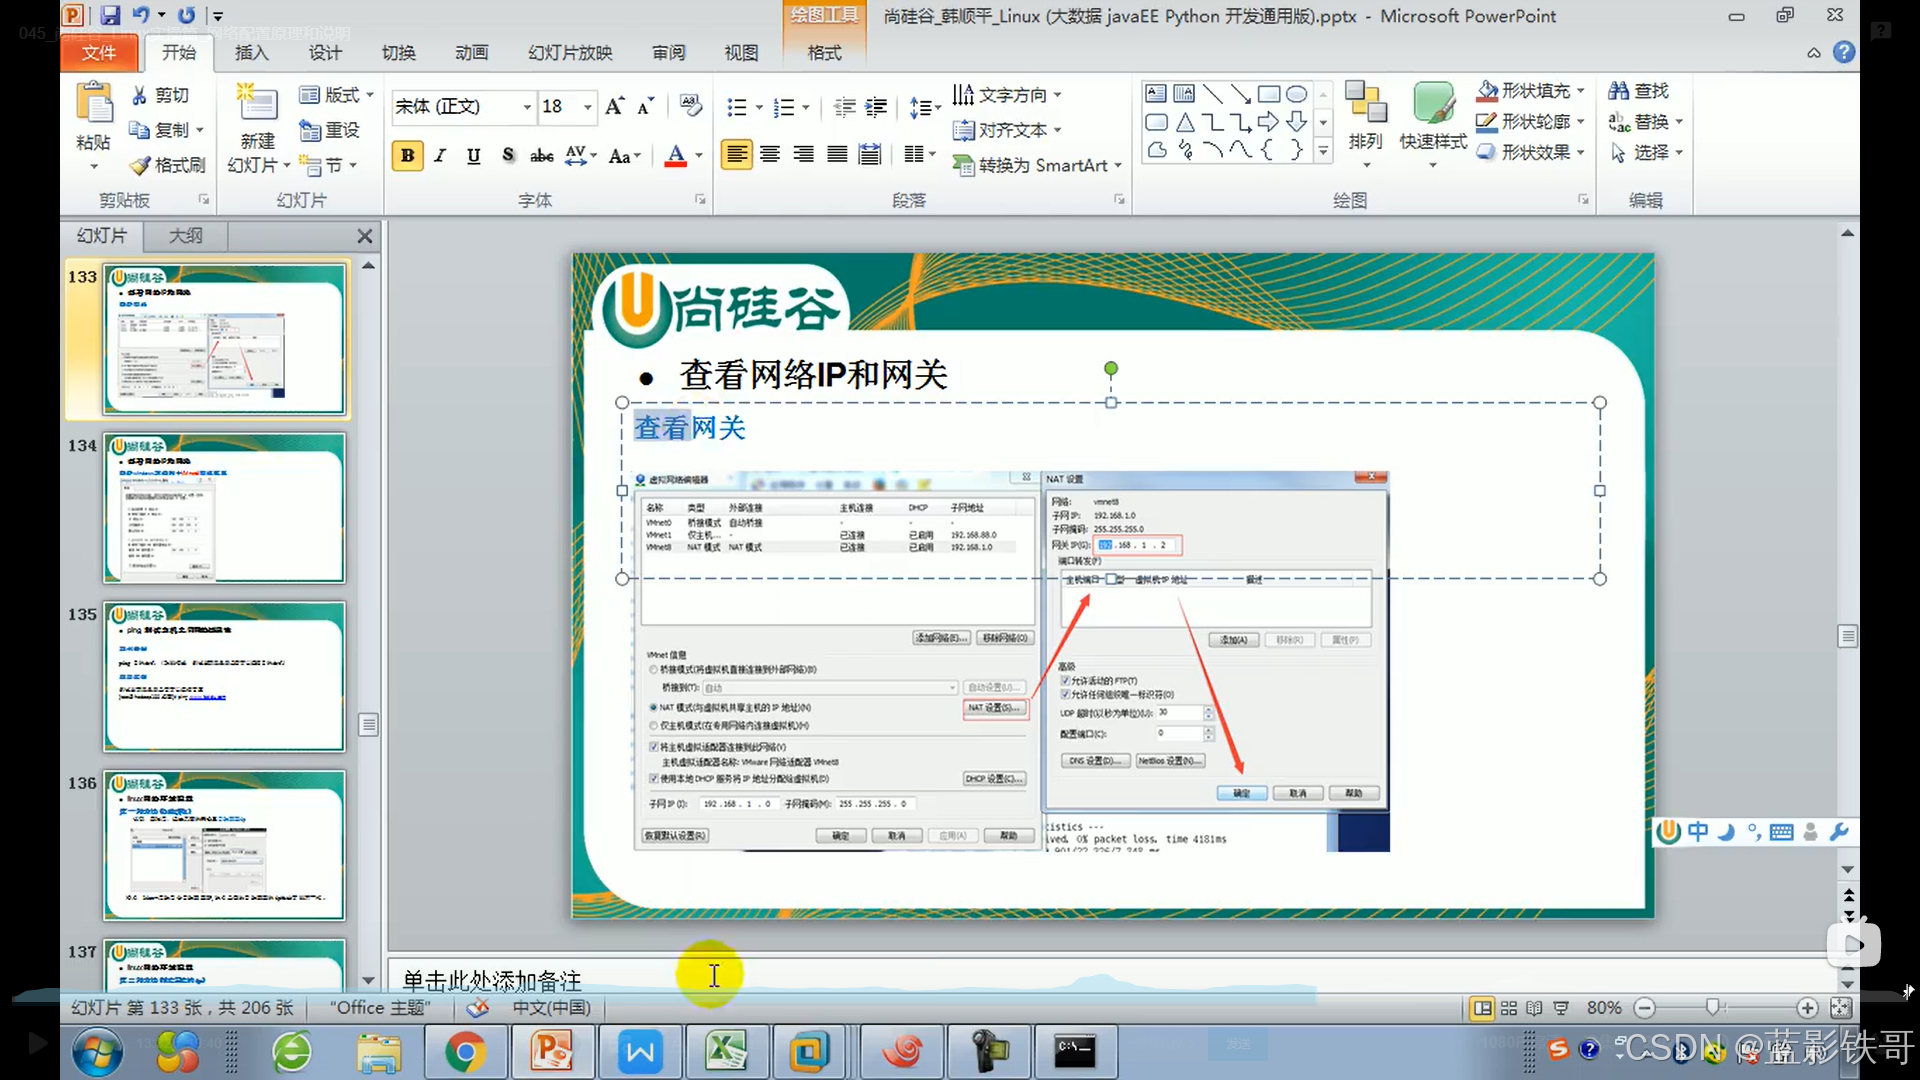Click the Find (查找) button
The image size is (1920, 1080).
click(1638, 91)
